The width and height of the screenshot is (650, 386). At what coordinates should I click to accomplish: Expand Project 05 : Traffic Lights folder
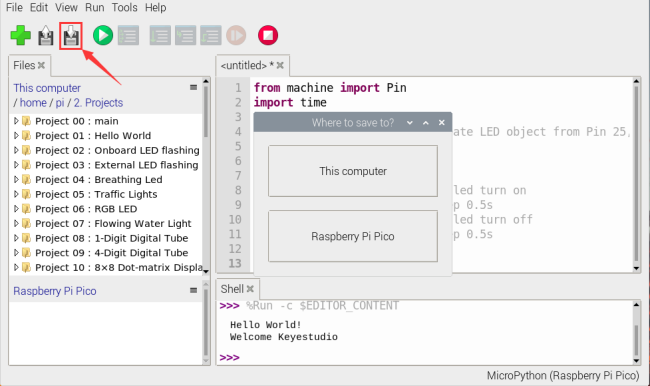click(16, 194)
